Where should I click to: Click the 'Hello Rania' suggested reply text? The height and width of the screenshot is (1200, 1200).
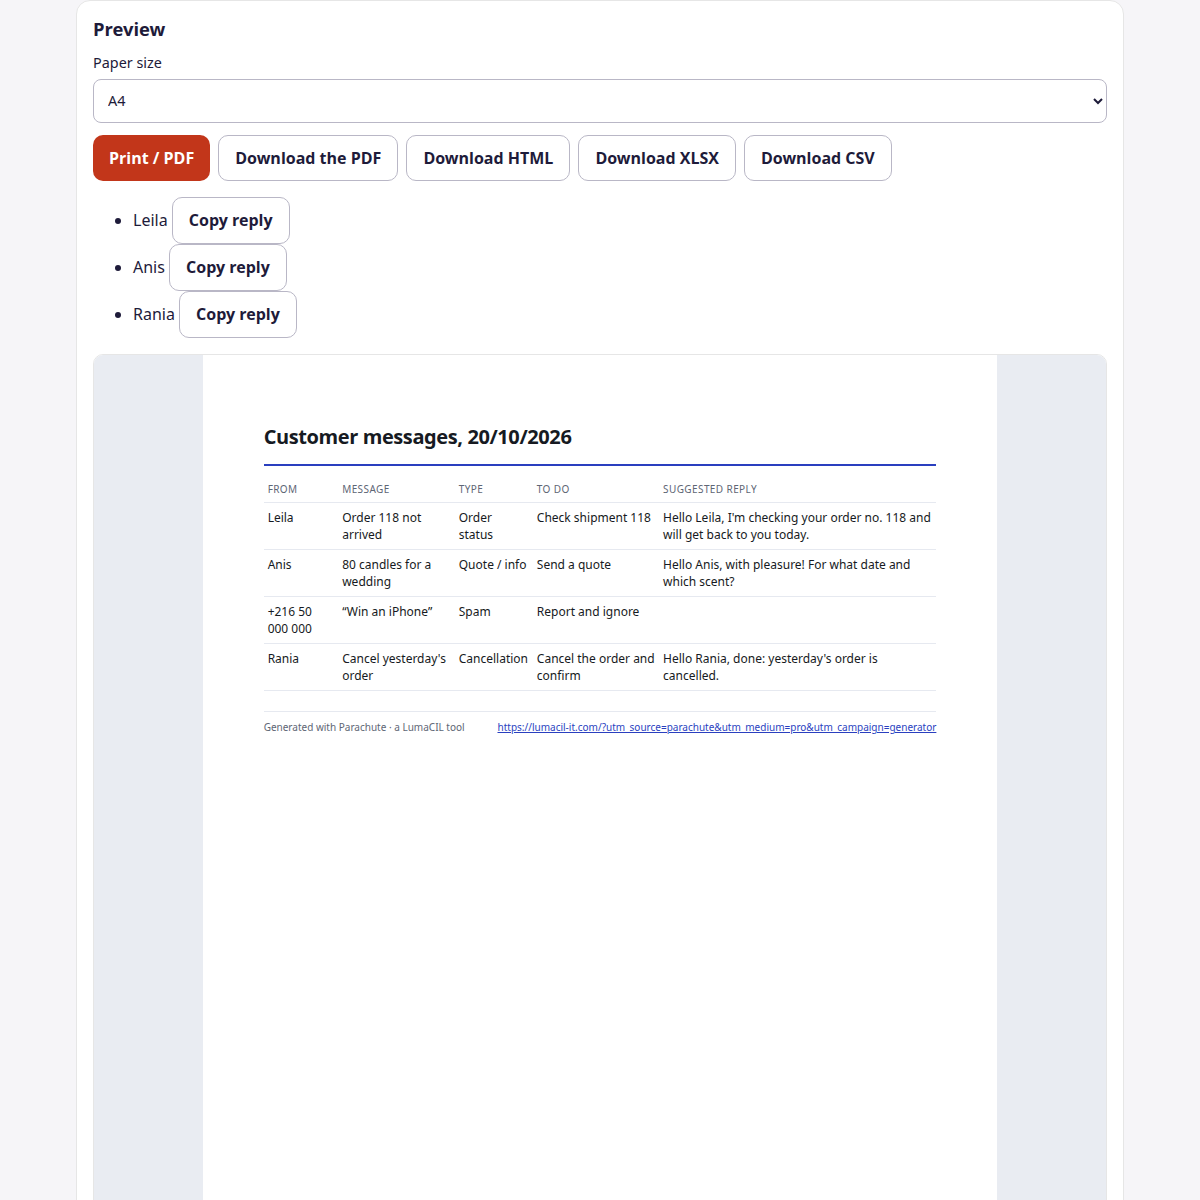pos(771,667)
